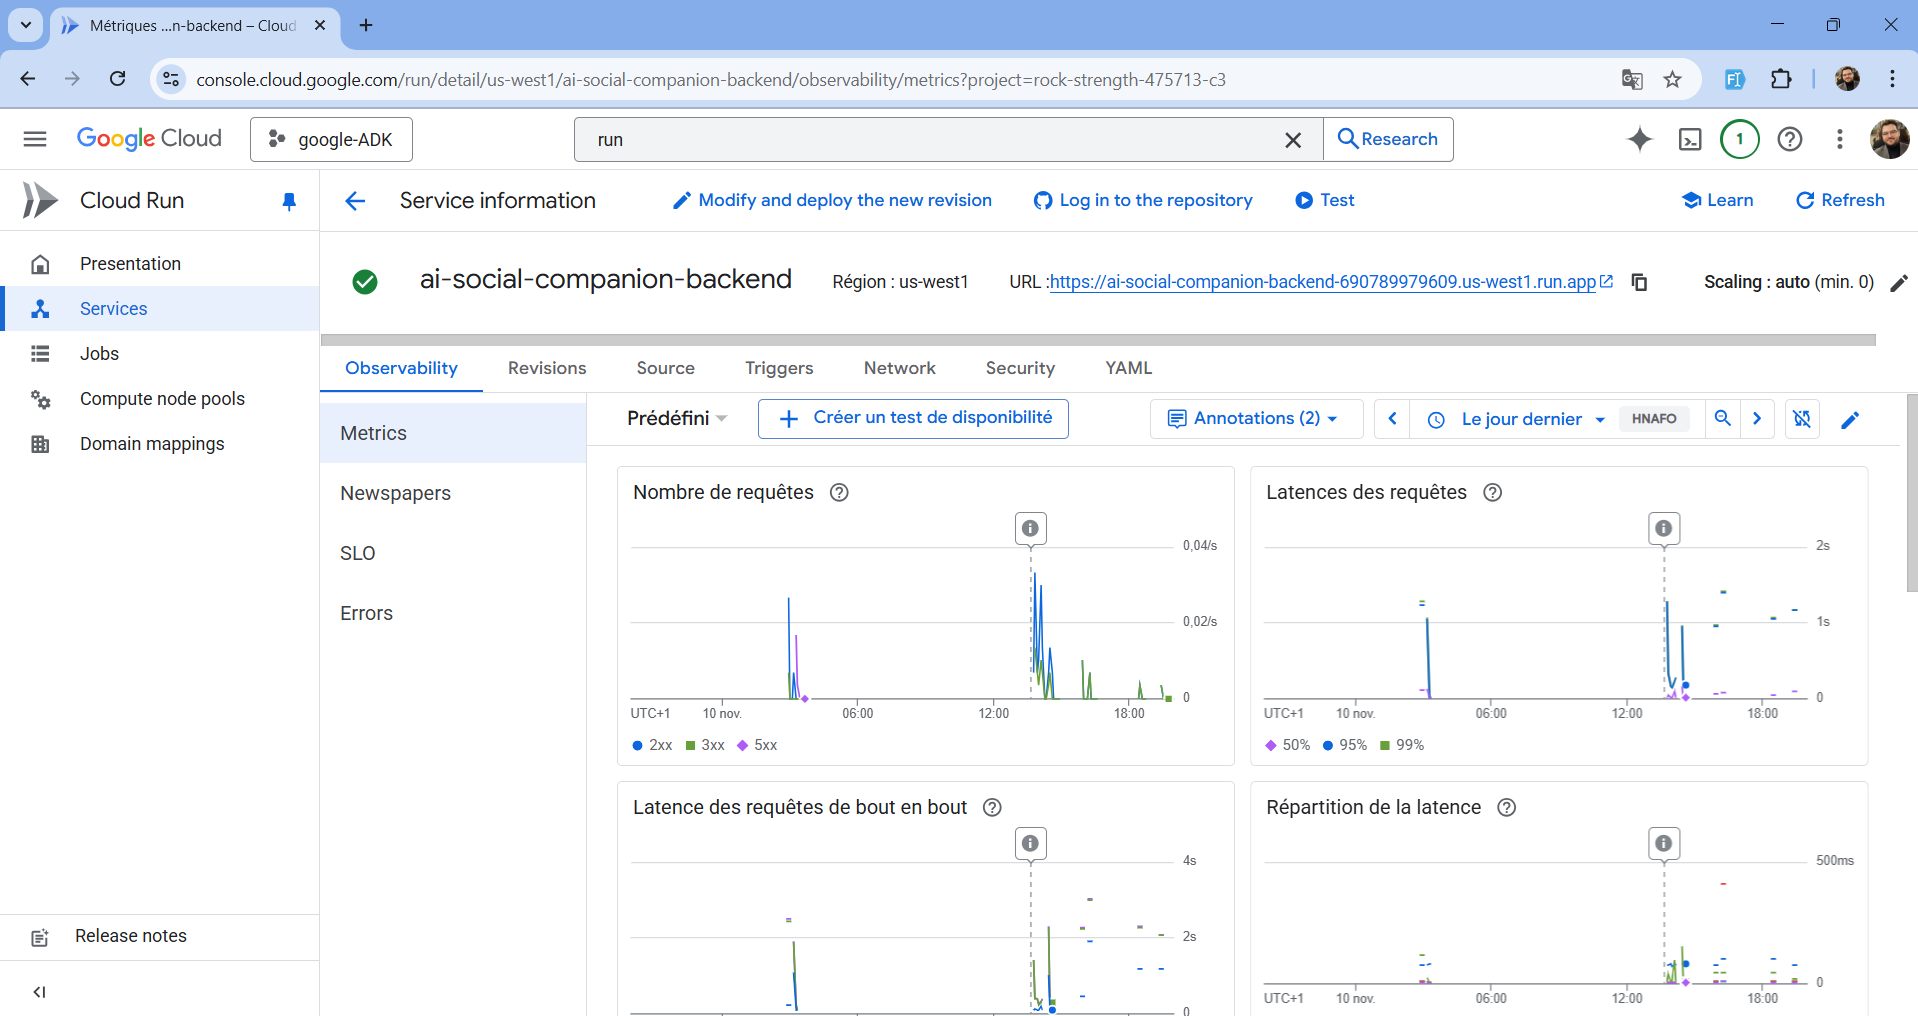Screen dimensions: 1918x1016
Task: Open the ai-social-companion-backend run.app URL
Action: click(1323, 282)
